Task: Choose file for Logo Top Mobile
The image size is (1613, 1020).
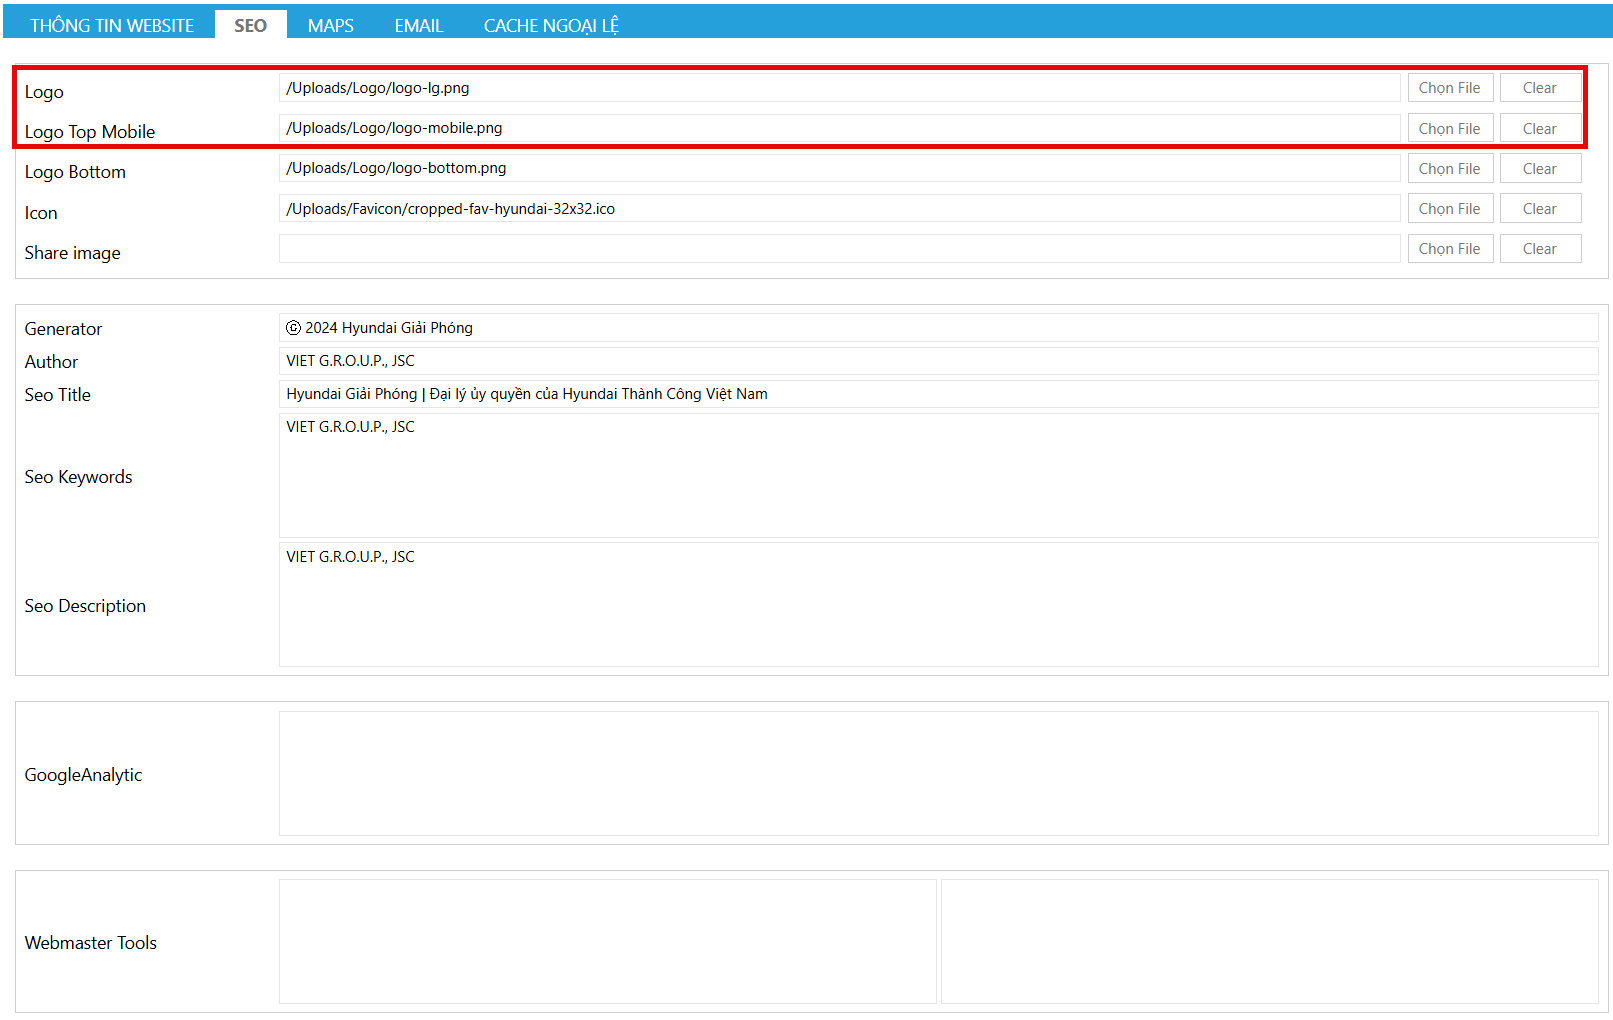Action: point(1449,129)
